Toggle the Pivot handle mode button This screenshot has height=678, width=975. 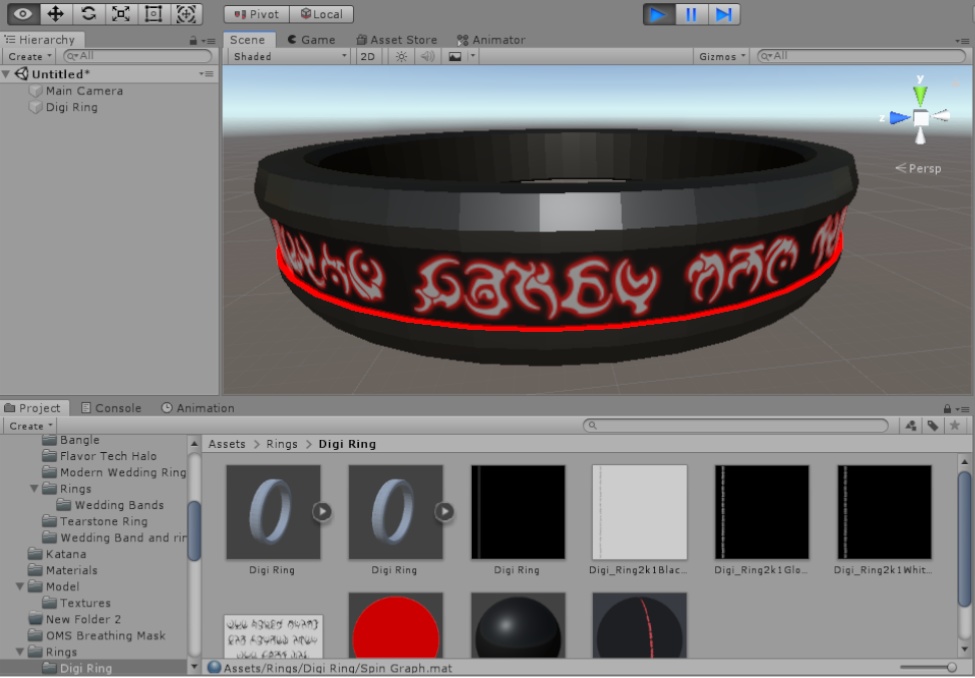click(255, 14)
